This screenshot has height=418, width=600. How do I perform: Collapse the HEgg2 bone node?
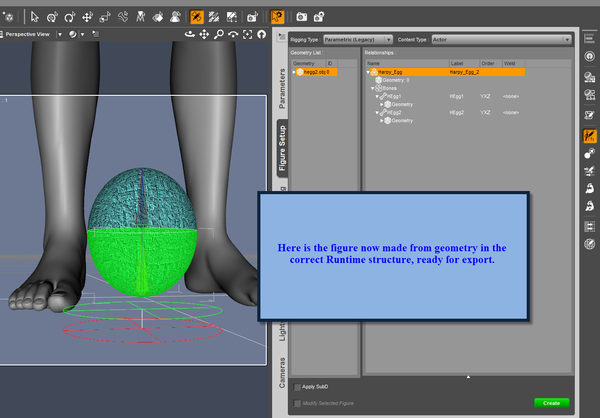point(377,113)
